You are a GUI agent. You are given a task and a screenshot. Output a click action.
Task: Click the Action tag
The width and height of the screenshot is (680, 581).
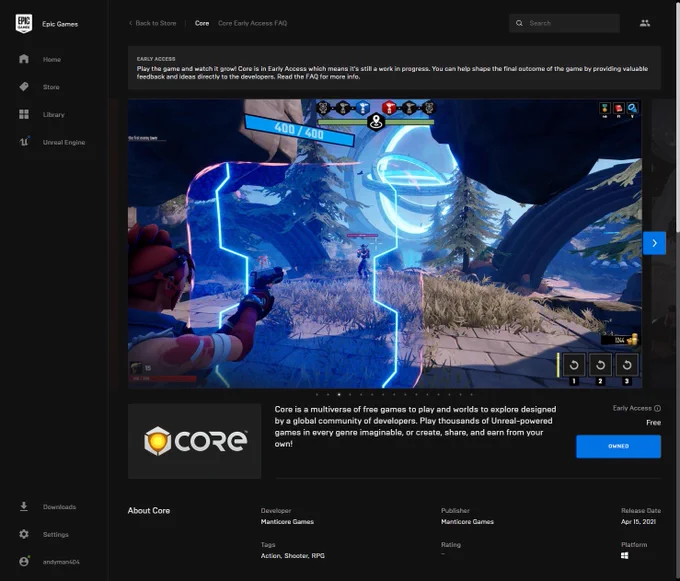pos(271,555)
